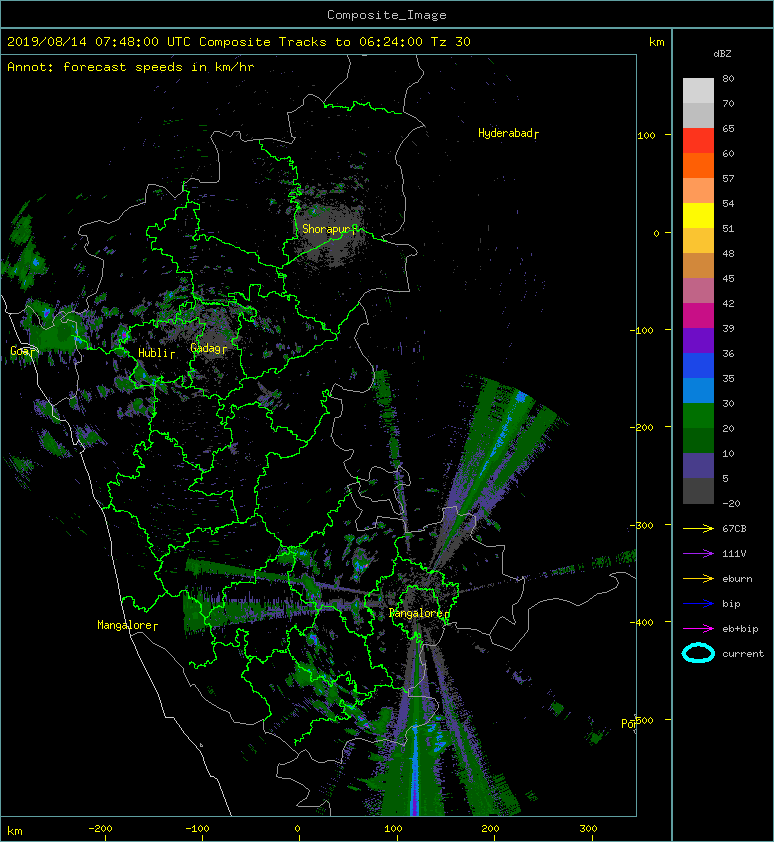Viewport: 774px width, 842px height.
Task: Click the yellow 67CB track arrow
Action: tap(698, 529)
